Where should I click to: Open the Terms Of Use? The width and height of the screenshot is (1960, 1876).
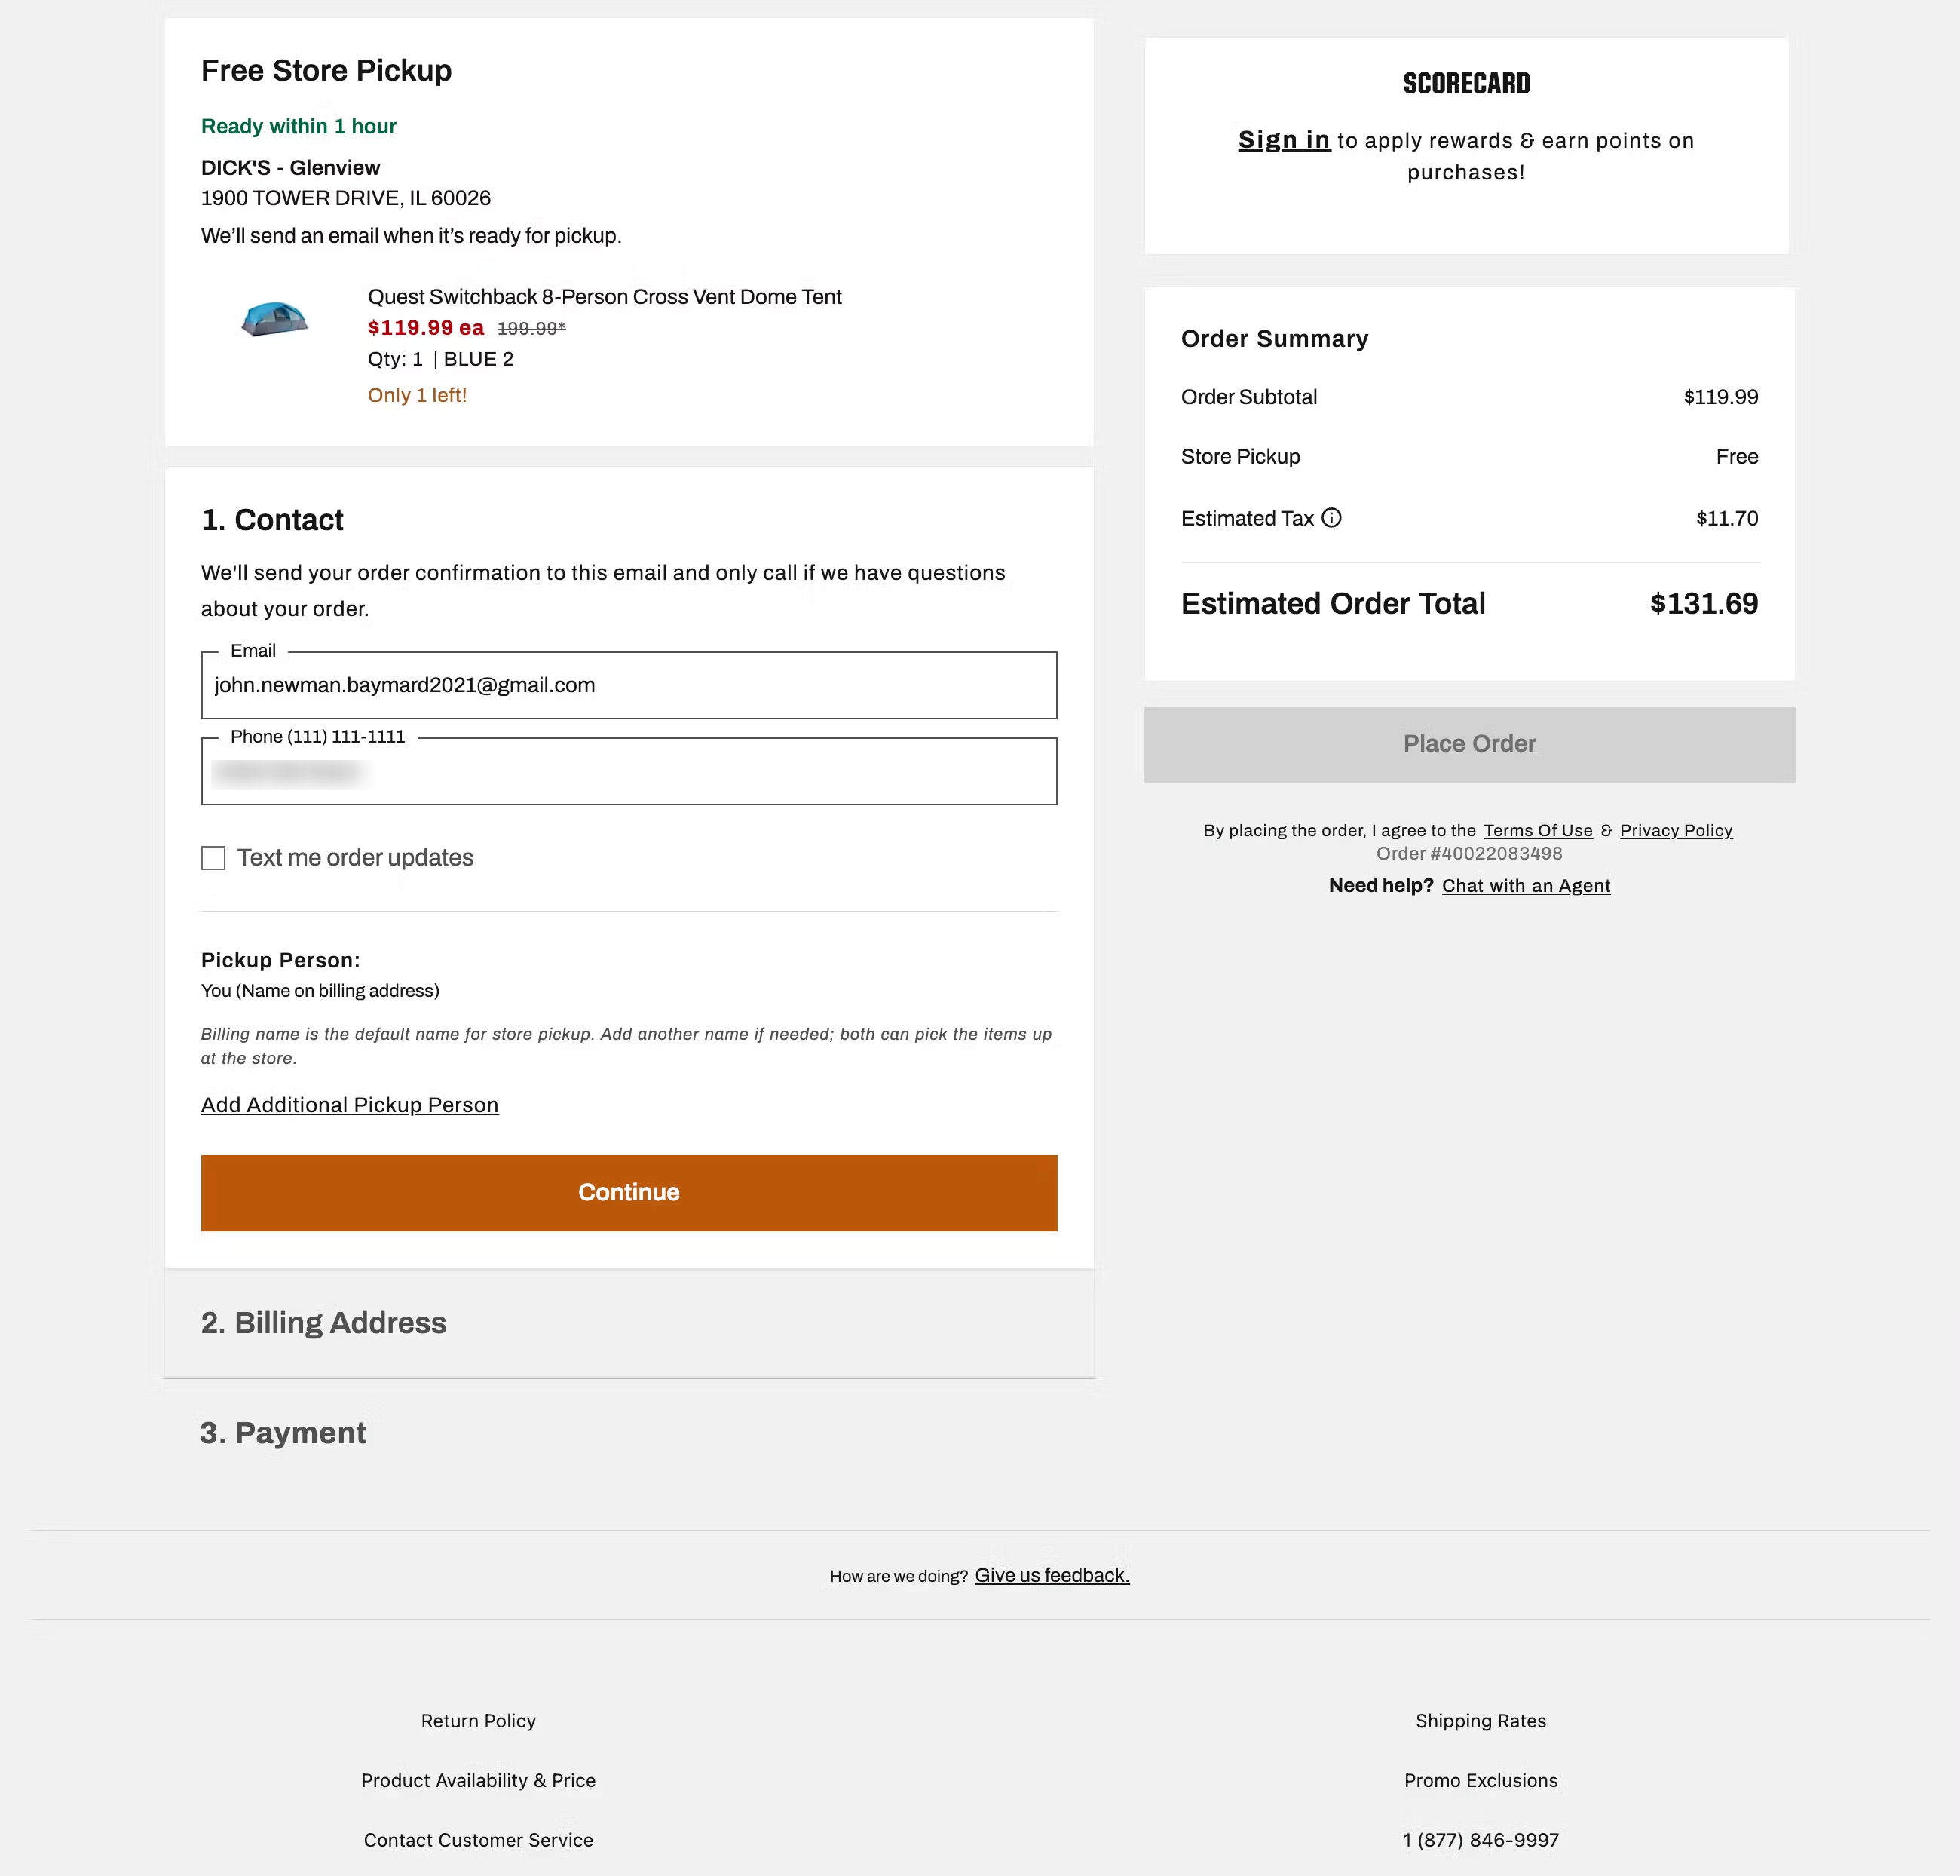pos(1538,830)
